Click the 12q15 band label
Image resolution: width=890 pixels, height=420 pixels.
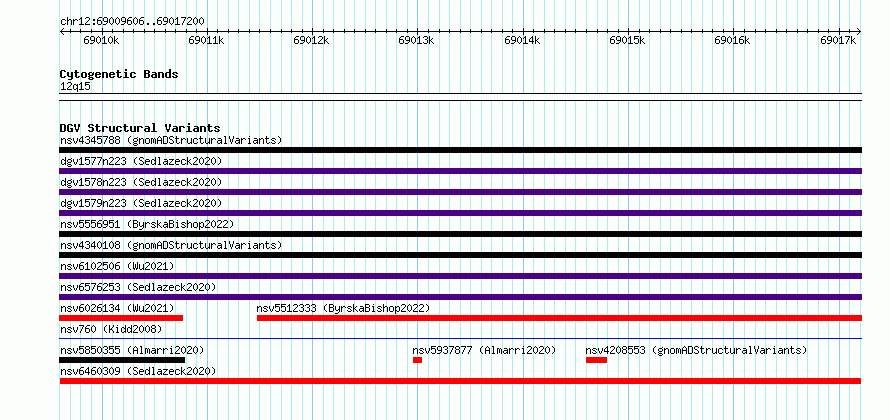[x=75, y=87]
